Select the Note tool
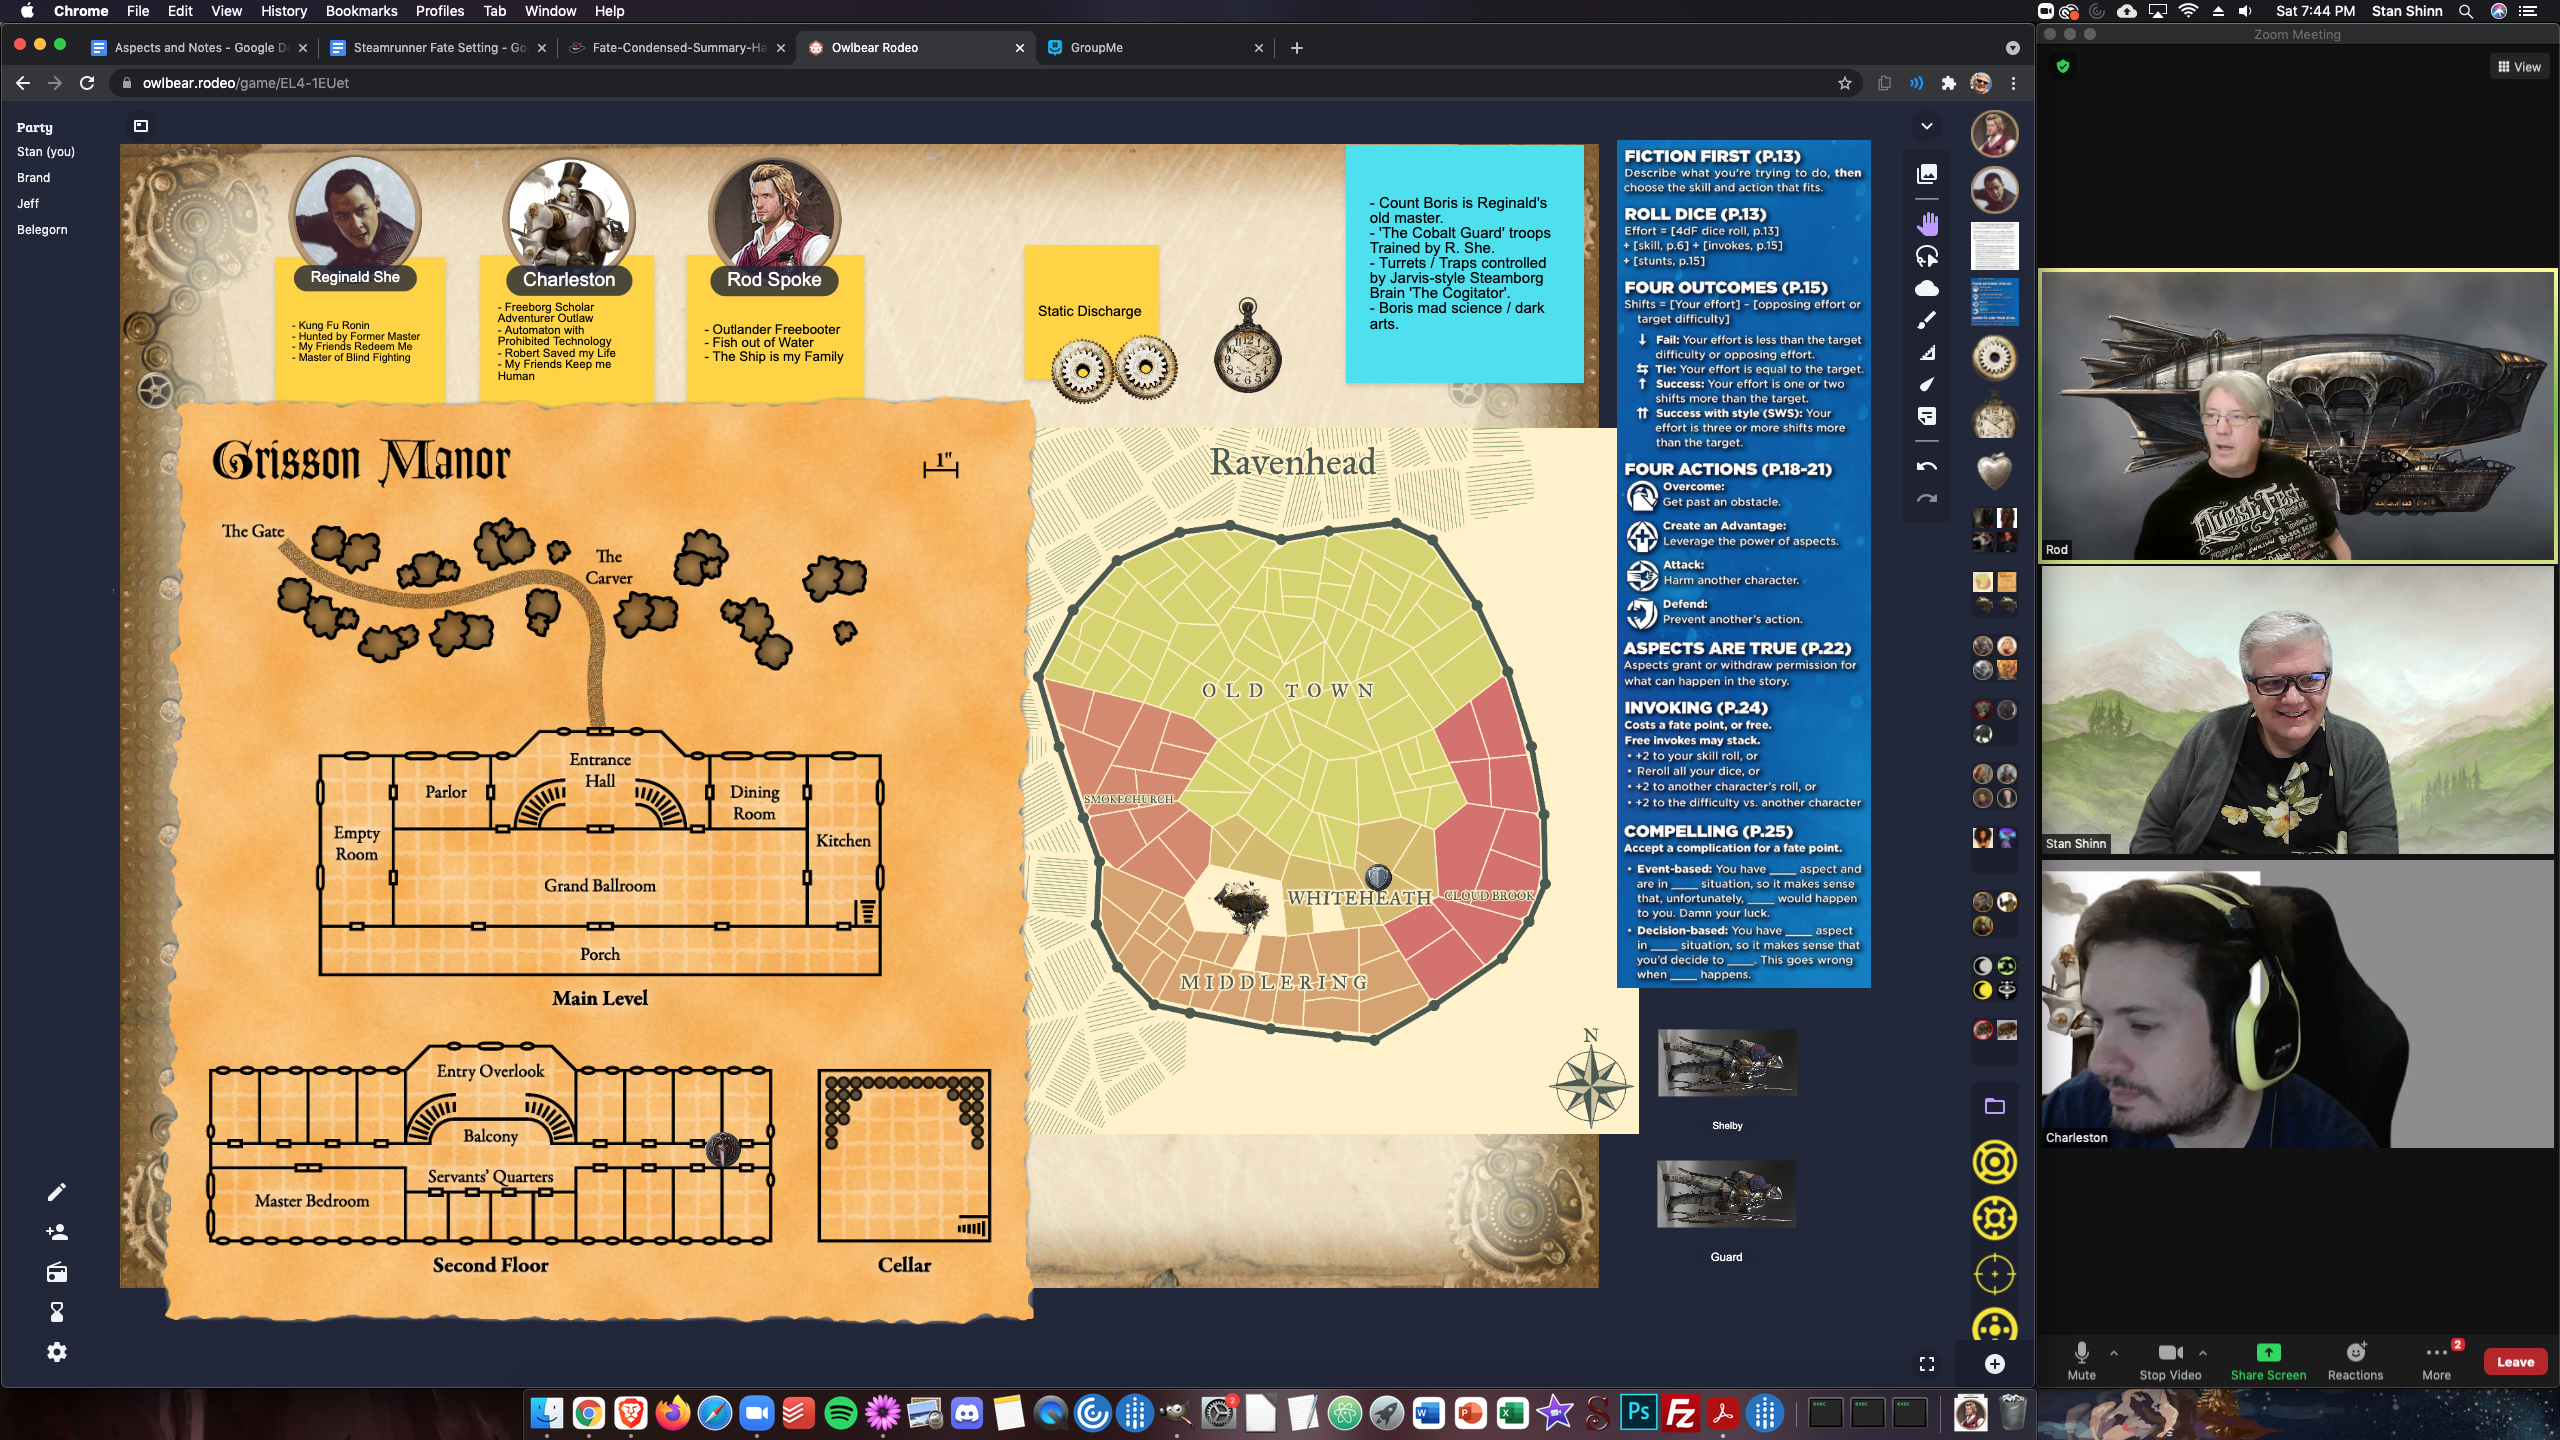2560x1440 pixels. tap(1926, 416)
